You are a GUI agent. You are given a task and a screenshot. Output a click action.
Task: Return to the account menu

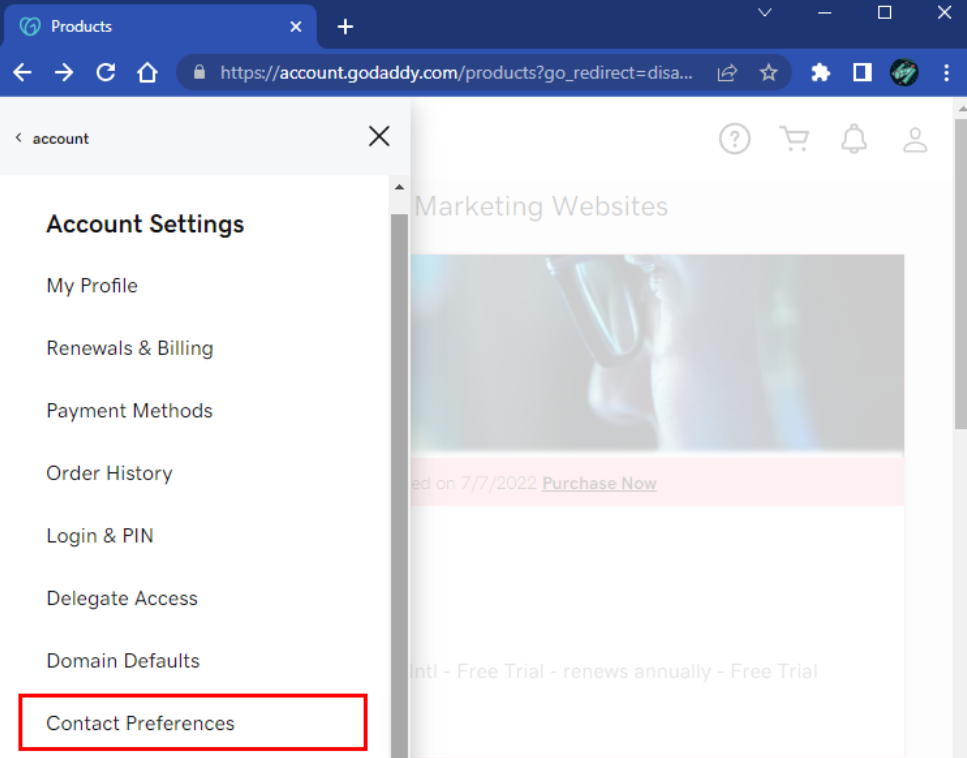click(x=52, y=139)
